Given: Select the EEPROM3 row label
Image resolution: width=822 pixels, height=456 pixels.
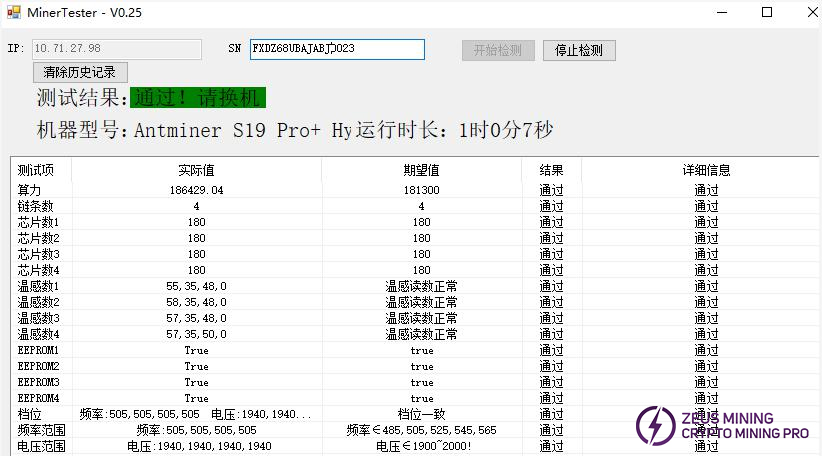Looking at the screenshot, I should 38,382.
